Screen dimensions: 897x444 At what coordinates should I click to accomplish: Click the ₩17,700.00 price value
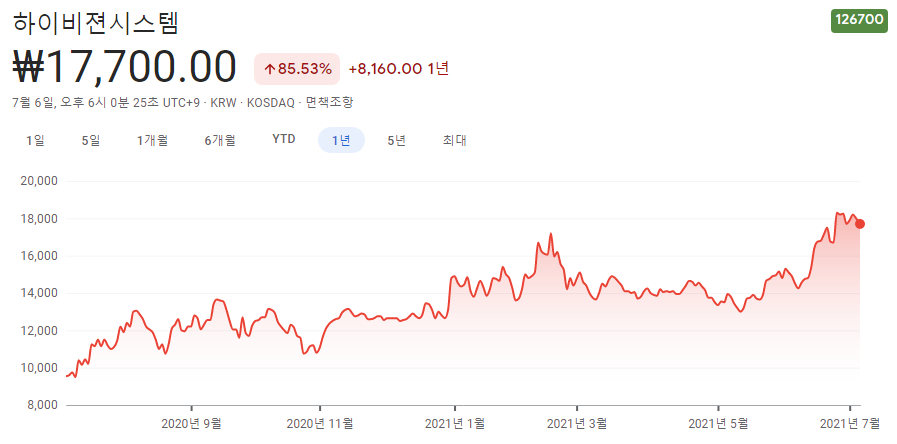coord(124,67)
